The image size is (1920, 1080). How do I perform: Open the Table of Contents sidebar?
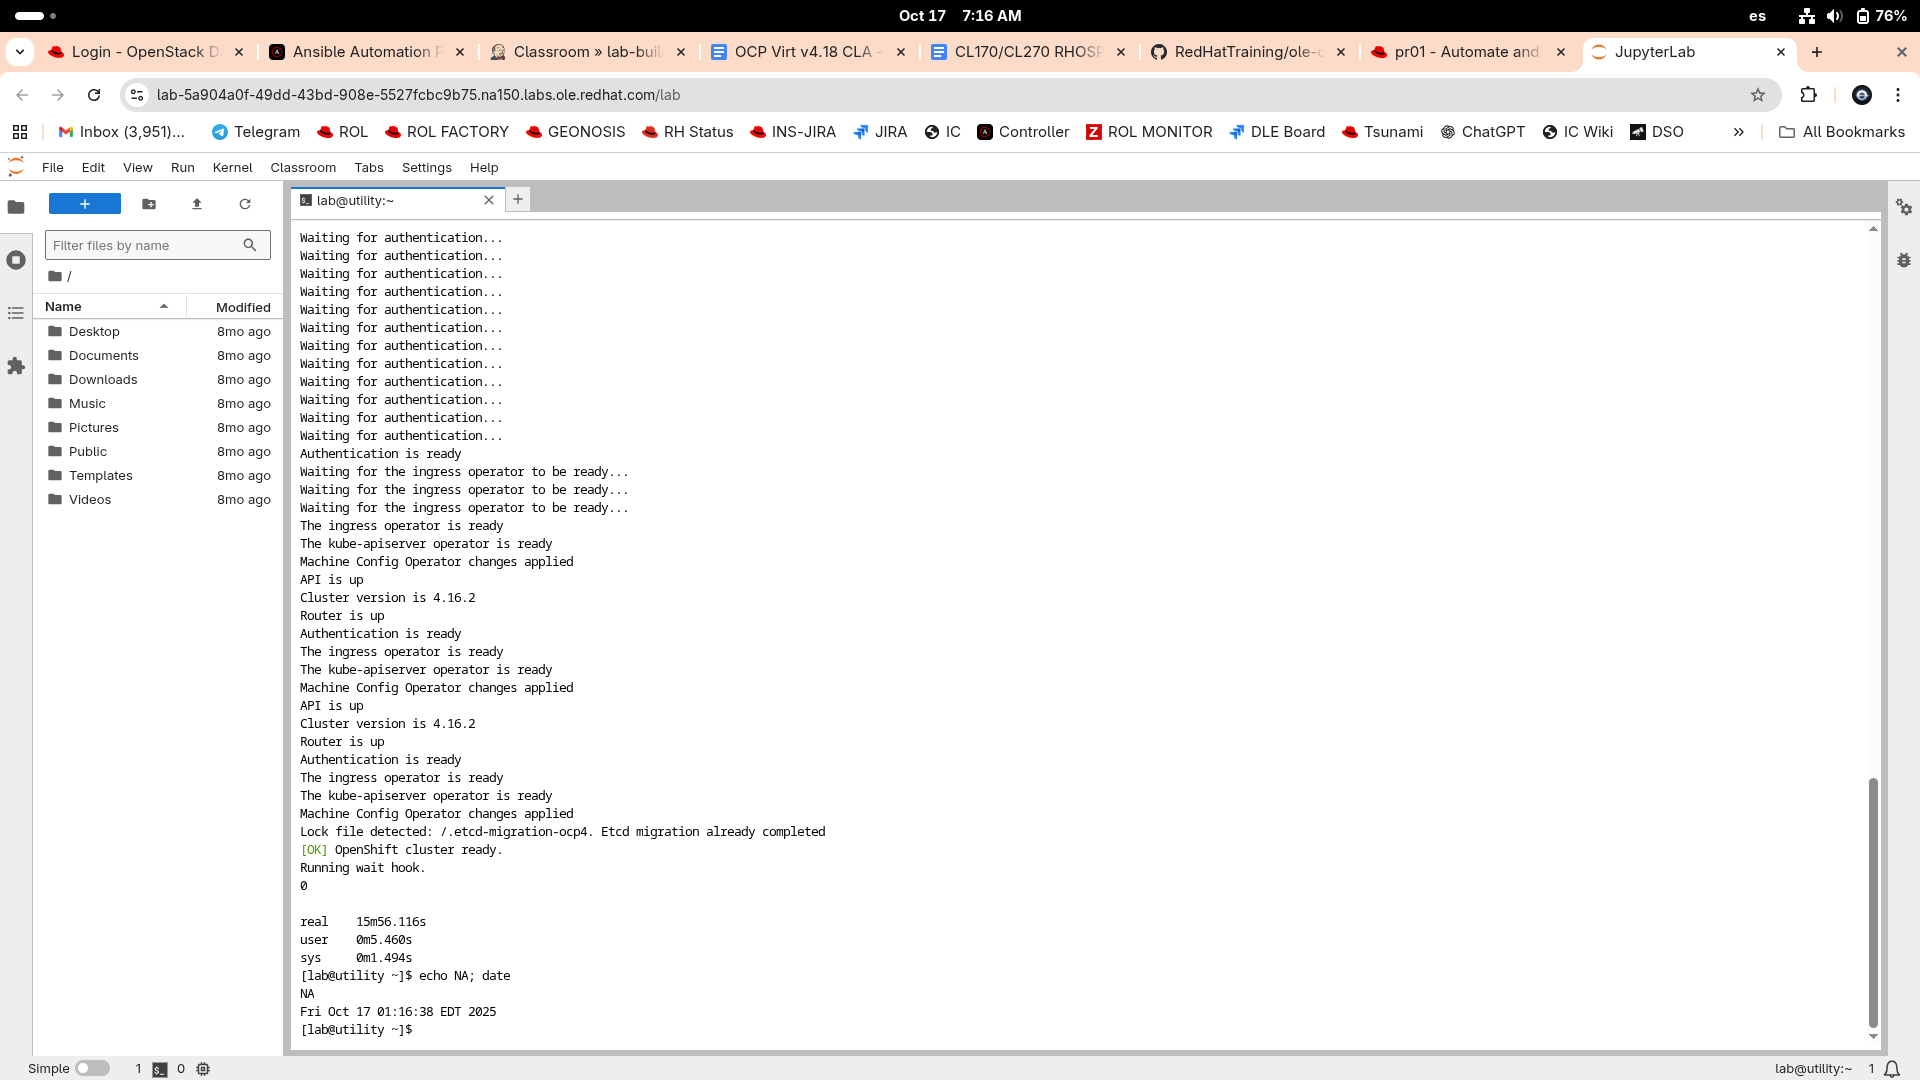[x=16, y=313]
